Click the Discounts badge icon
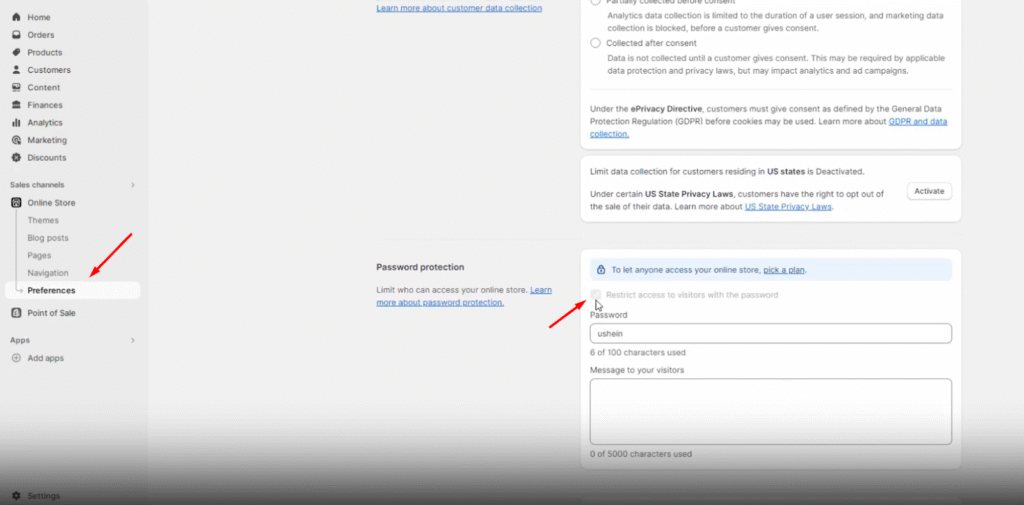Viewport: 1024px width, 505px height. [16, 157]
